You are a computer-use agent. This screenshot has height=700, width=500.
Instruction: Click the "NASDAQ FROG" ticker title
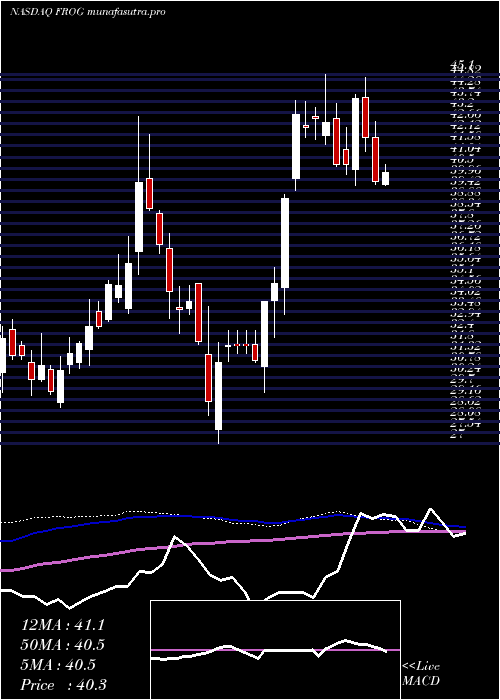tap(47, 12)
